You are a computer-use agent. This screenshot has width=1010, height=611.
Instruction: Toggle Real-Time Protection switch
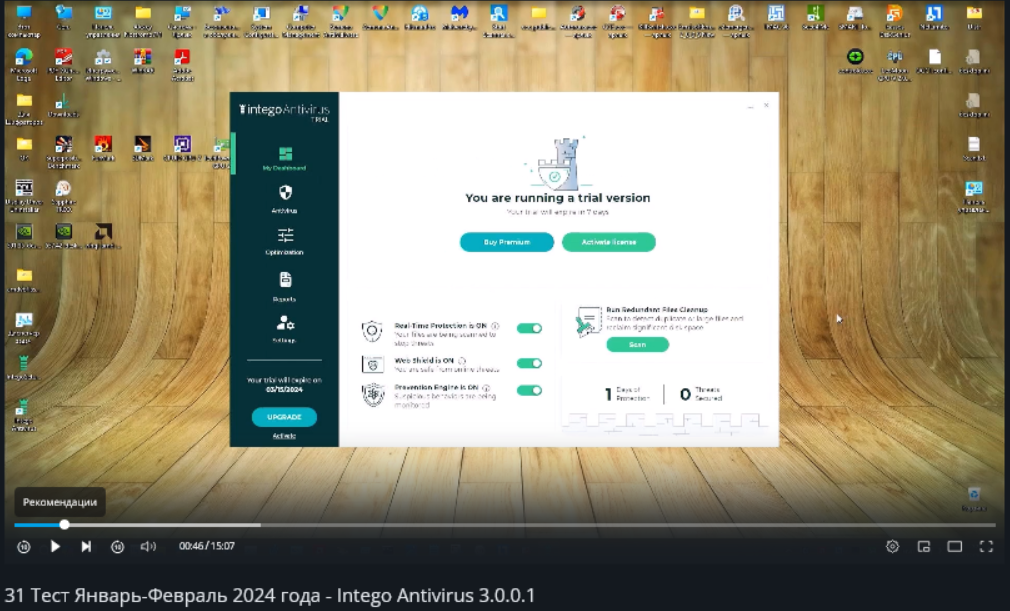(x=529, y=328)
